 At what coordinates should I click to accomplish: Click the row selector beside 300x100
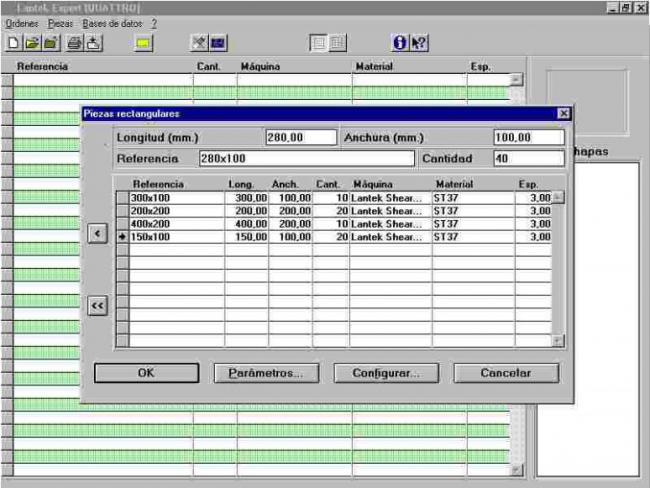point(123,198)
